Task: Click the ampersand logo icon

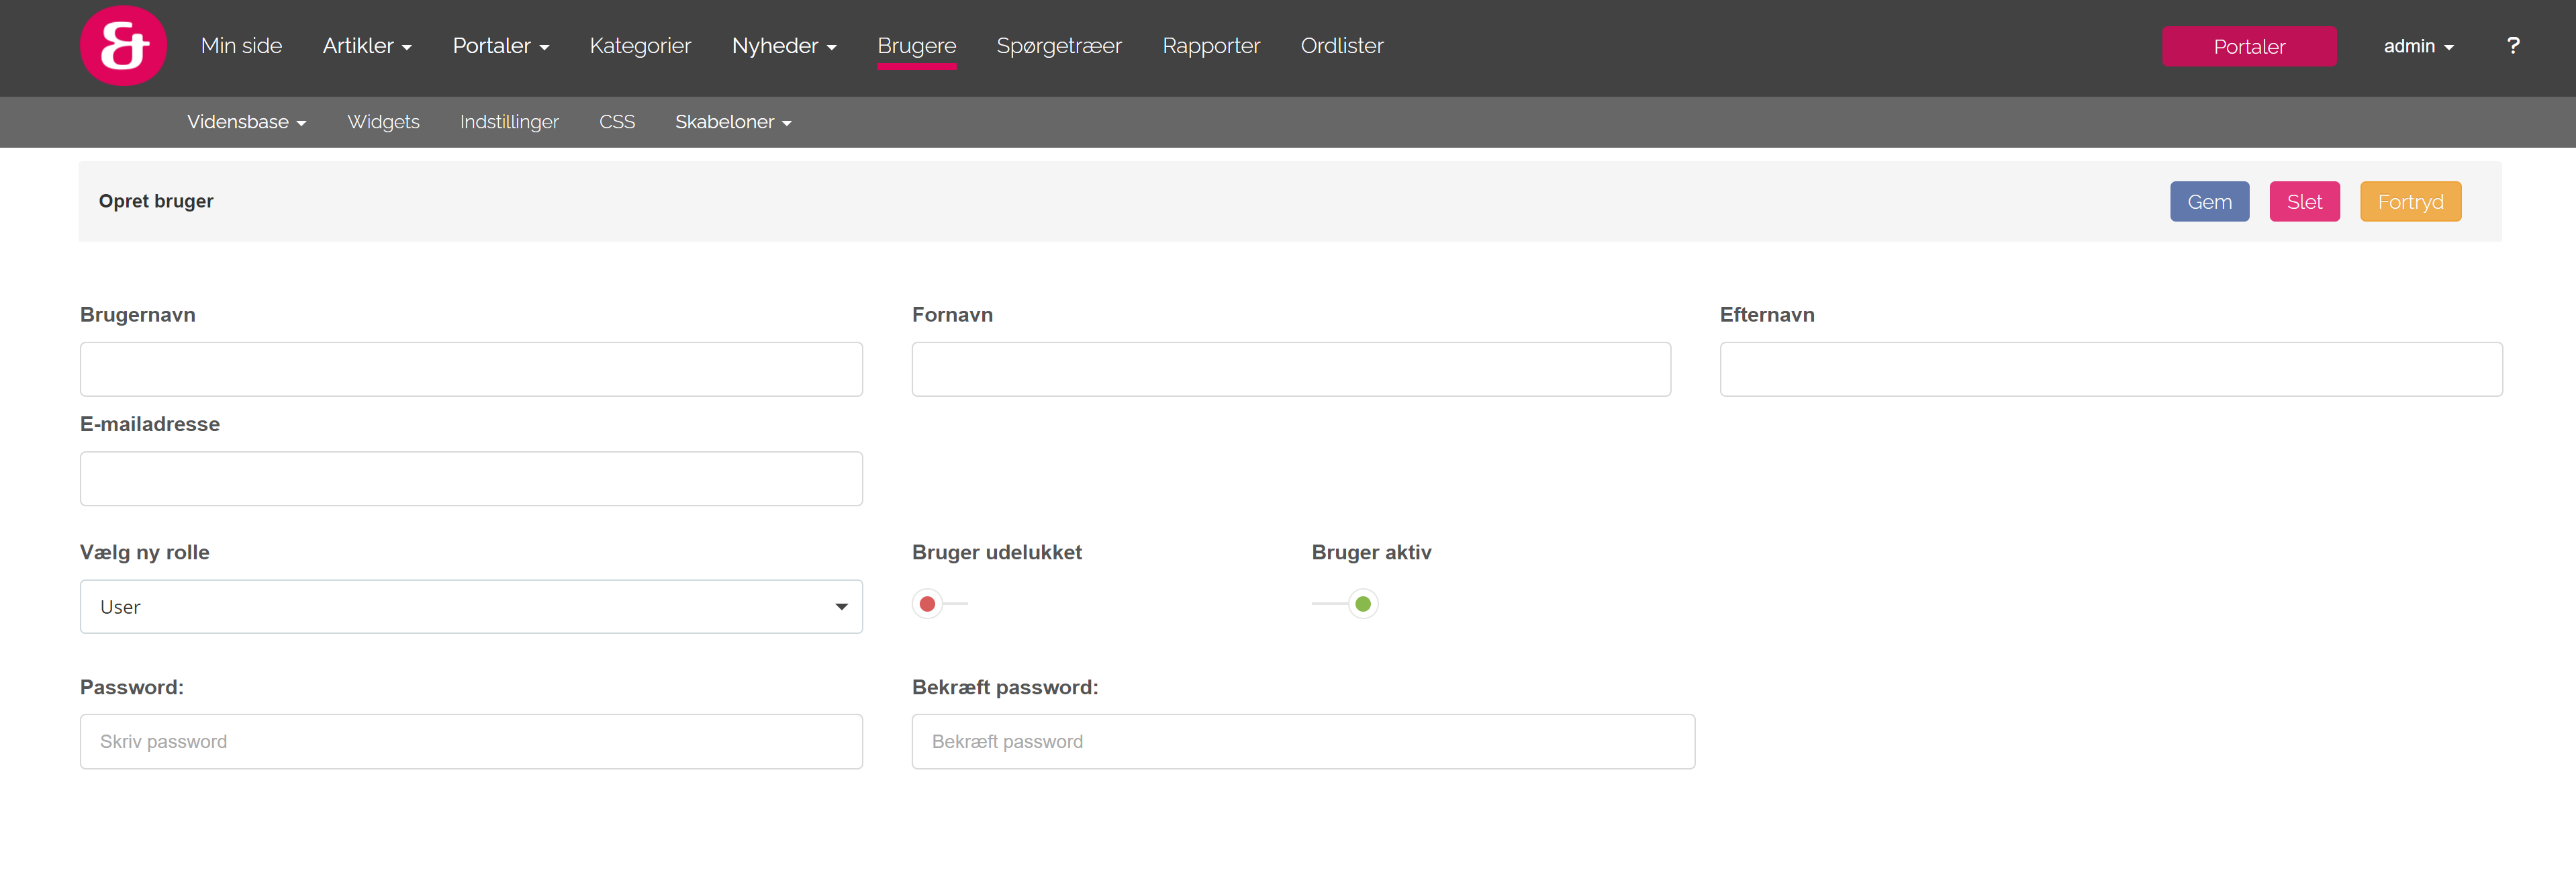Action: click(123, 46)
